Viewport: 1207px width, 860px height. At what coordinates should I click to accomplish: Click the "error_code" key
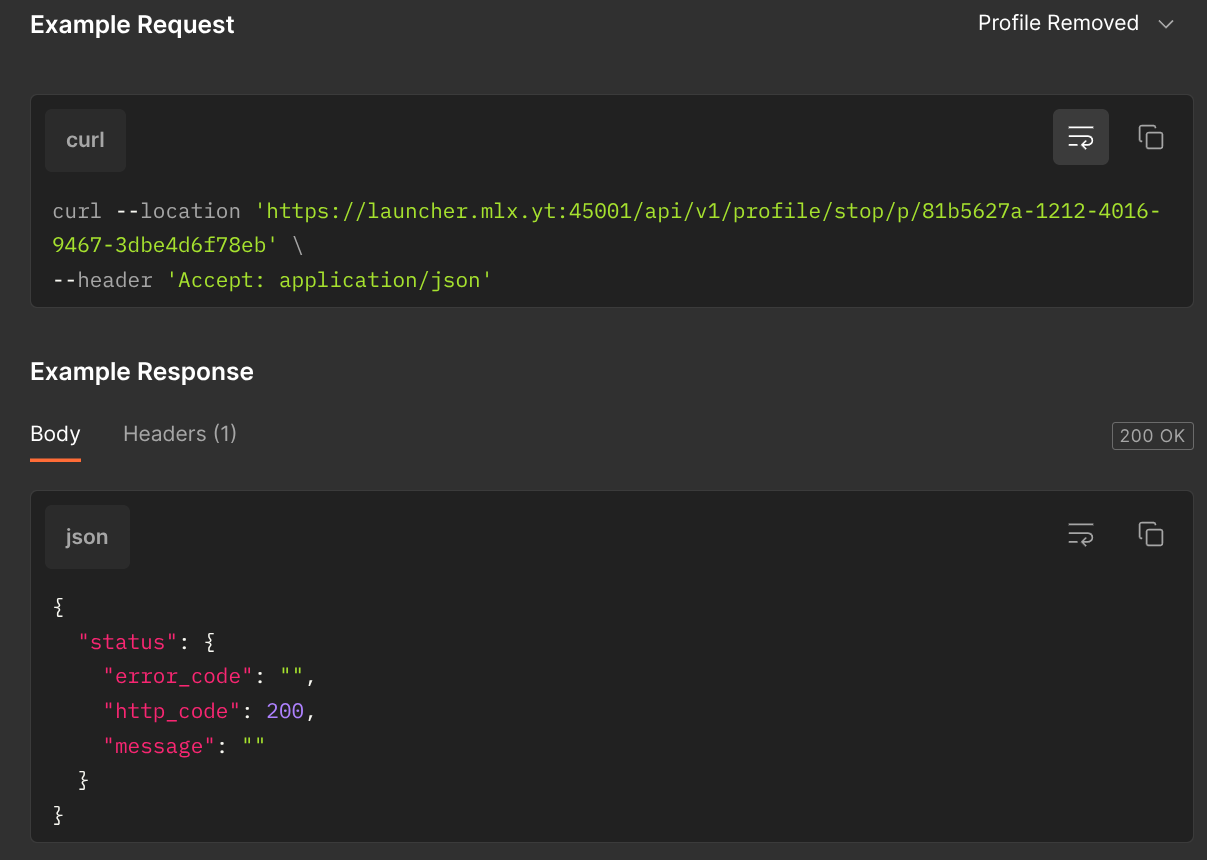coord(178,677)
